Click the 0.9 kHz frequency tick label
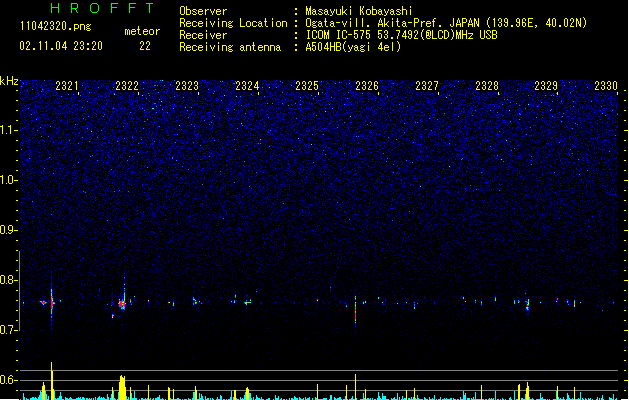The height and width of the screenshot is (400, 629). (8, 230)
